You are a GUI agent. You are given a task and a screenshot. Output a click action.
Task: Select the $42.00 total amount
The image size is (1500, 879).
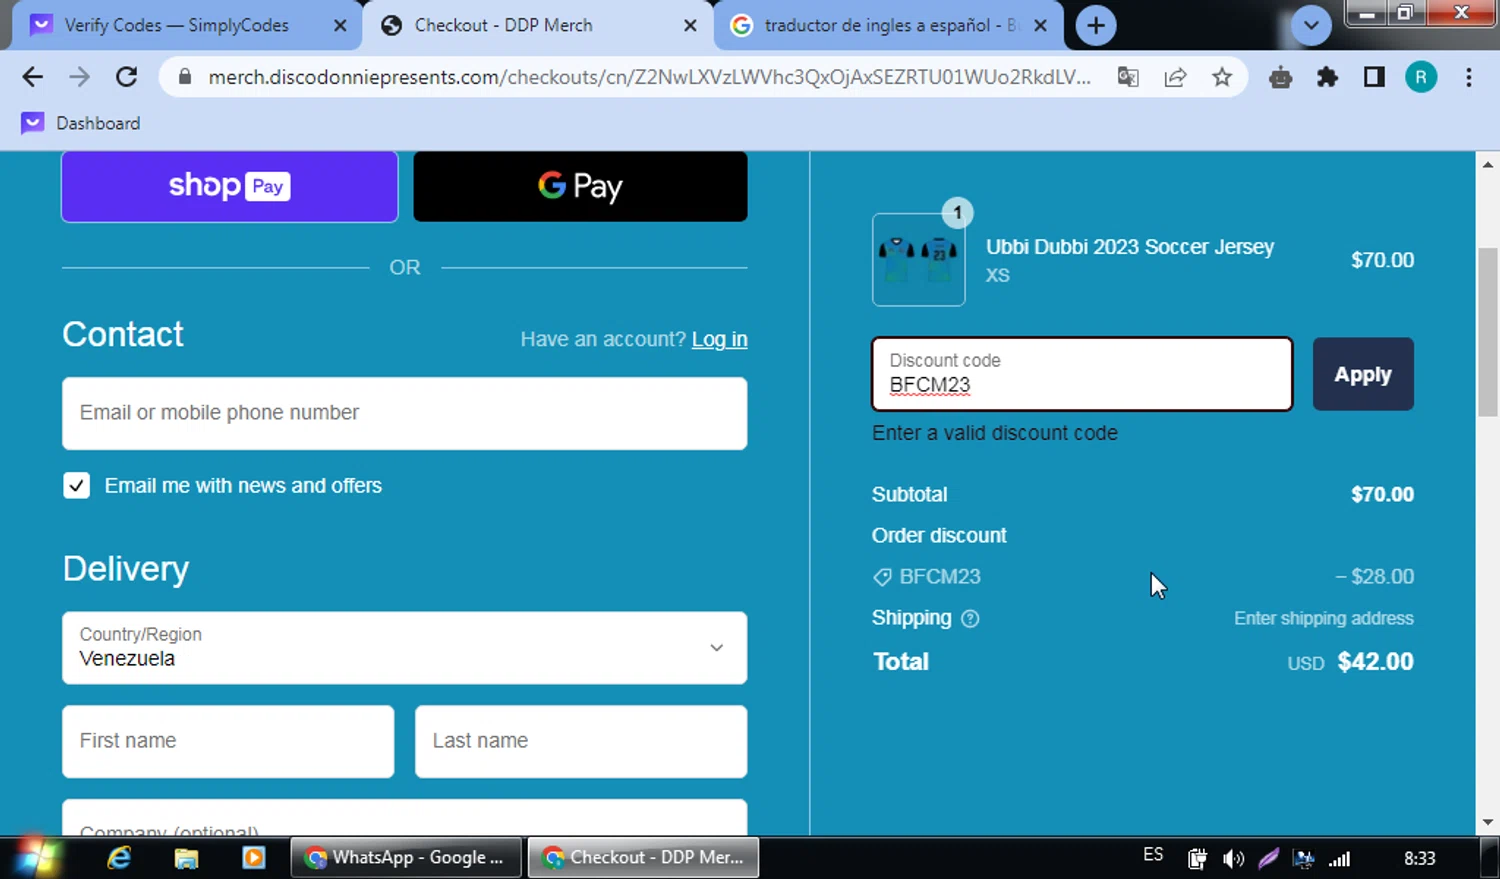(x=1375, y=662)
